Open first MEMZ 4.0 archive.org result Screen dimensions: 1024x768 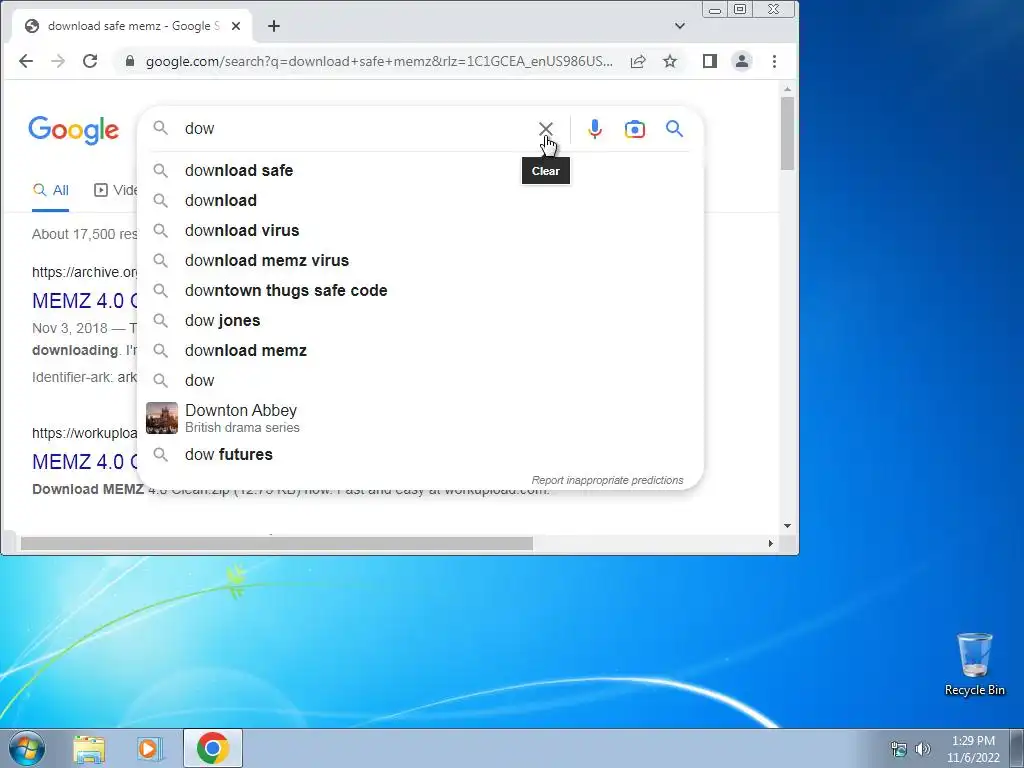85,301
